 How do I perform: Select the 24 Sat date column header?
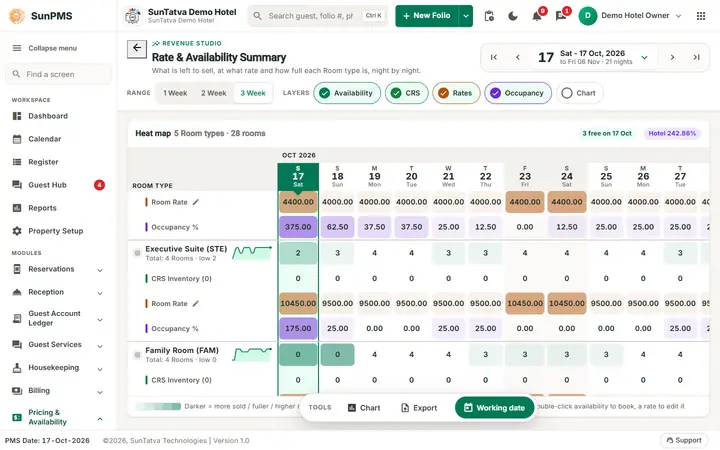click(x=567, y=177)
